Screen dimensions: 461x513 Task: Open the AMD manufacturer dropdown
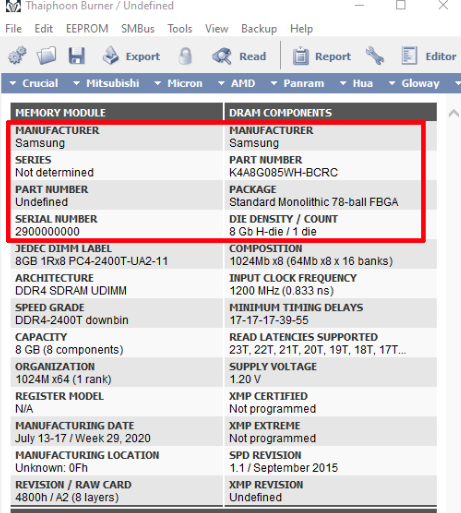(236, 83)
